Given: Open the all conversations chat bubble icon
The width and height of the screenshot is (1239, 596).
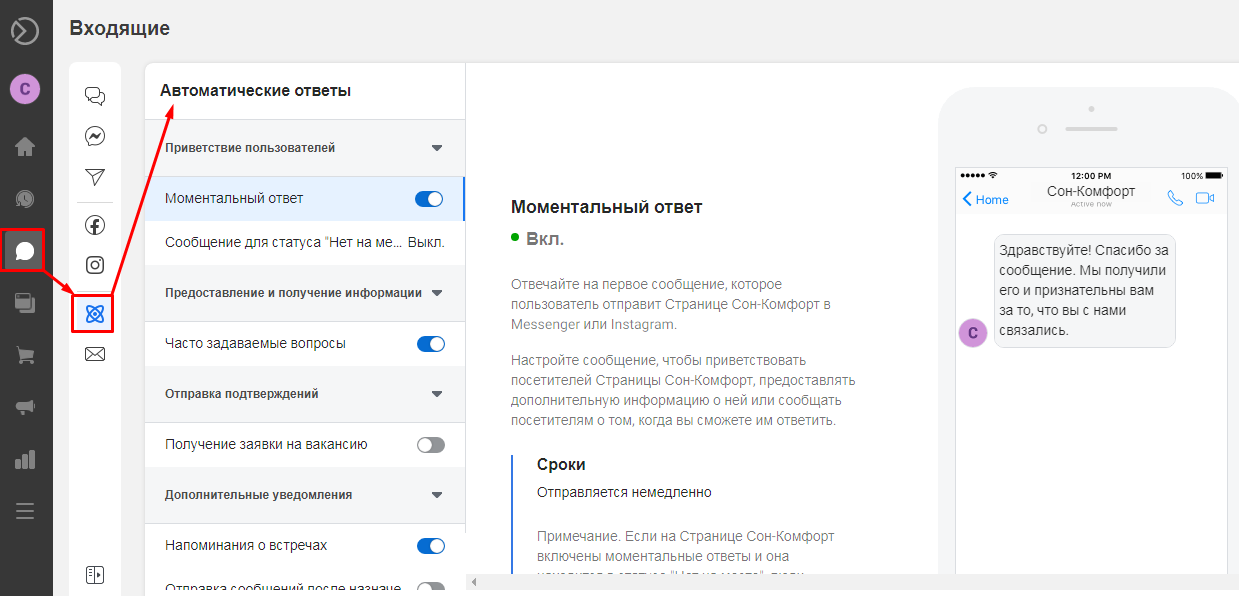Looking at the screenshot, I should [94, 95].
